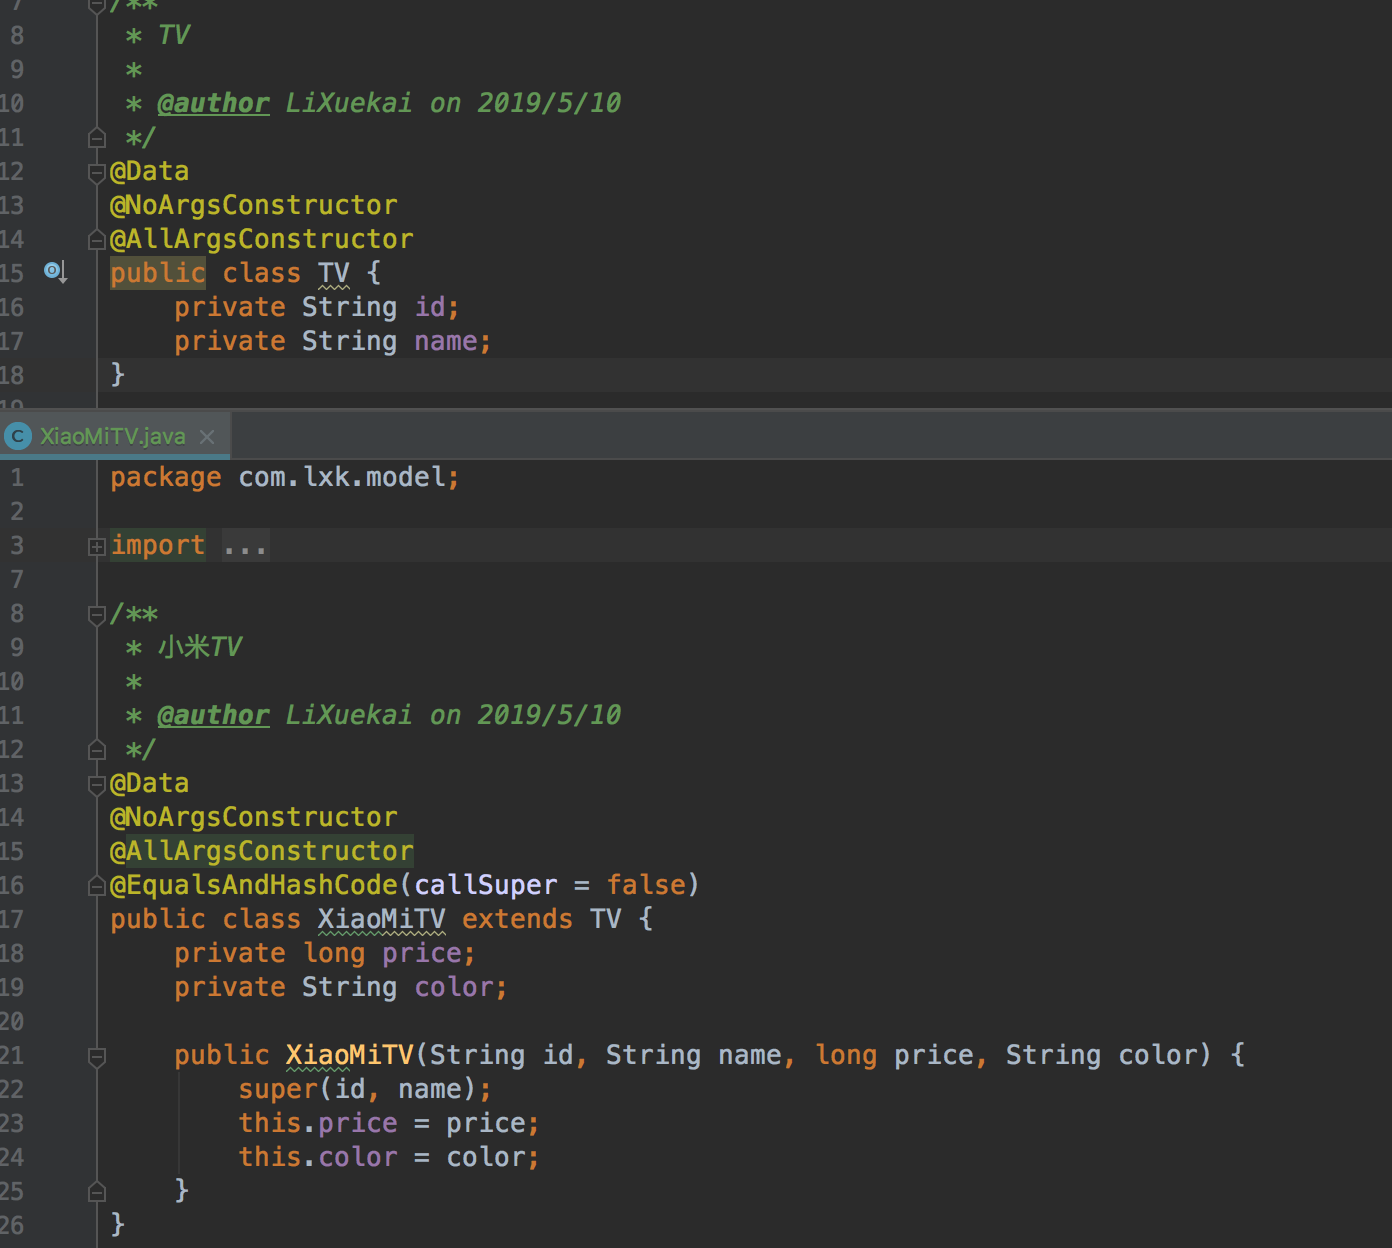Click 'this.color' assignment field
1392x1248 pixels.
[x=318, y=1157]
